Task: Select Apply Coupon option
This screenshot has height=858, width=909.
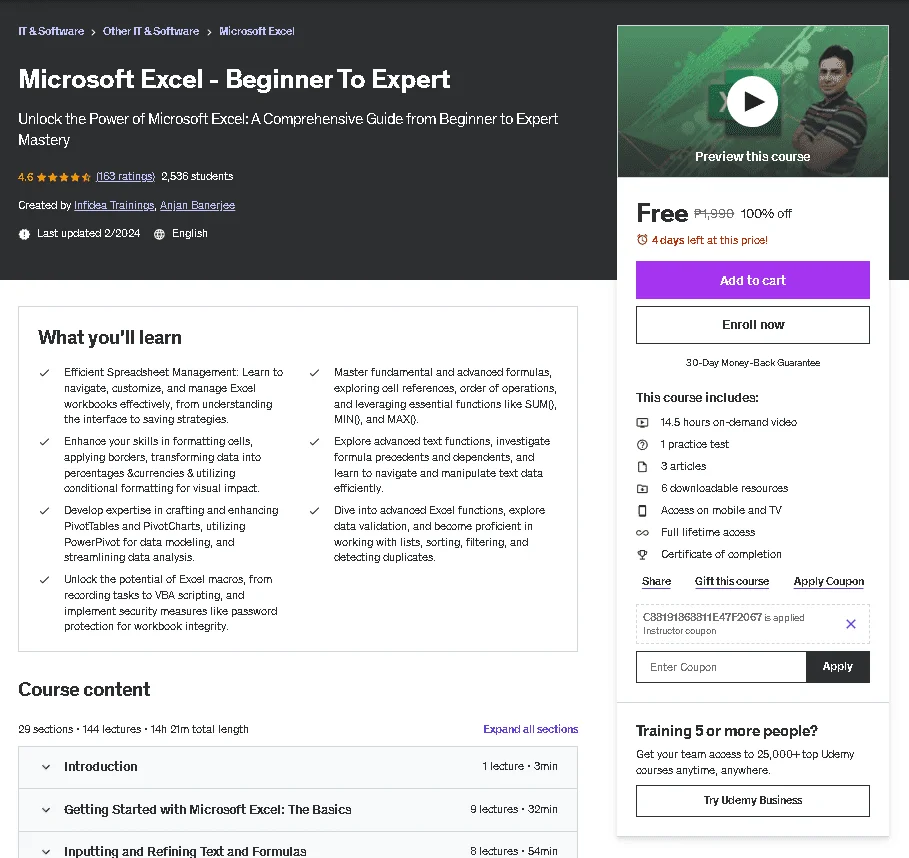Action: coord(828,581)
